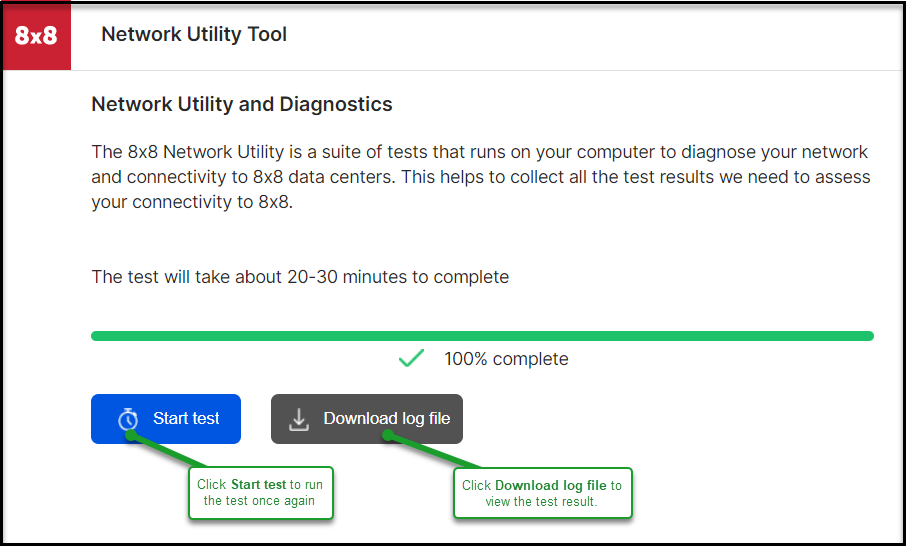Image resolution: width=906 pixels, height=546 pixels.
Task: Click the stopwatch icon in Start test
Action: point(128,419)
